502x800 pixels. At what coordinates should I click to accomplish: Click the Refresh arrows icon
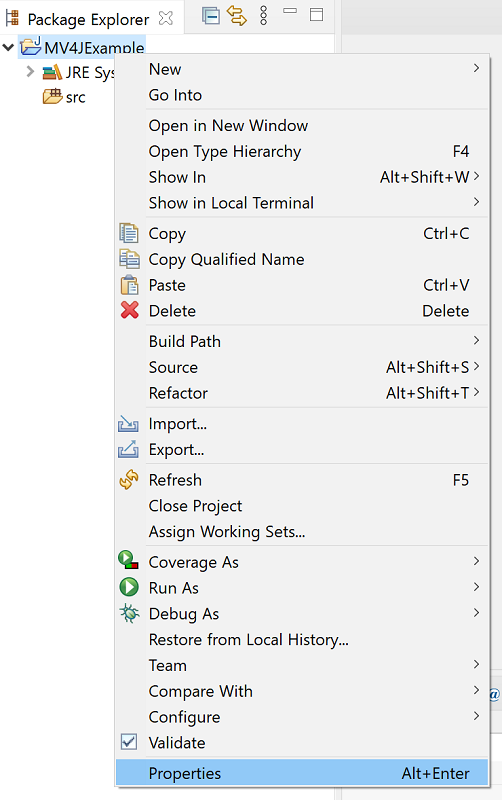[x=129, y=480]
